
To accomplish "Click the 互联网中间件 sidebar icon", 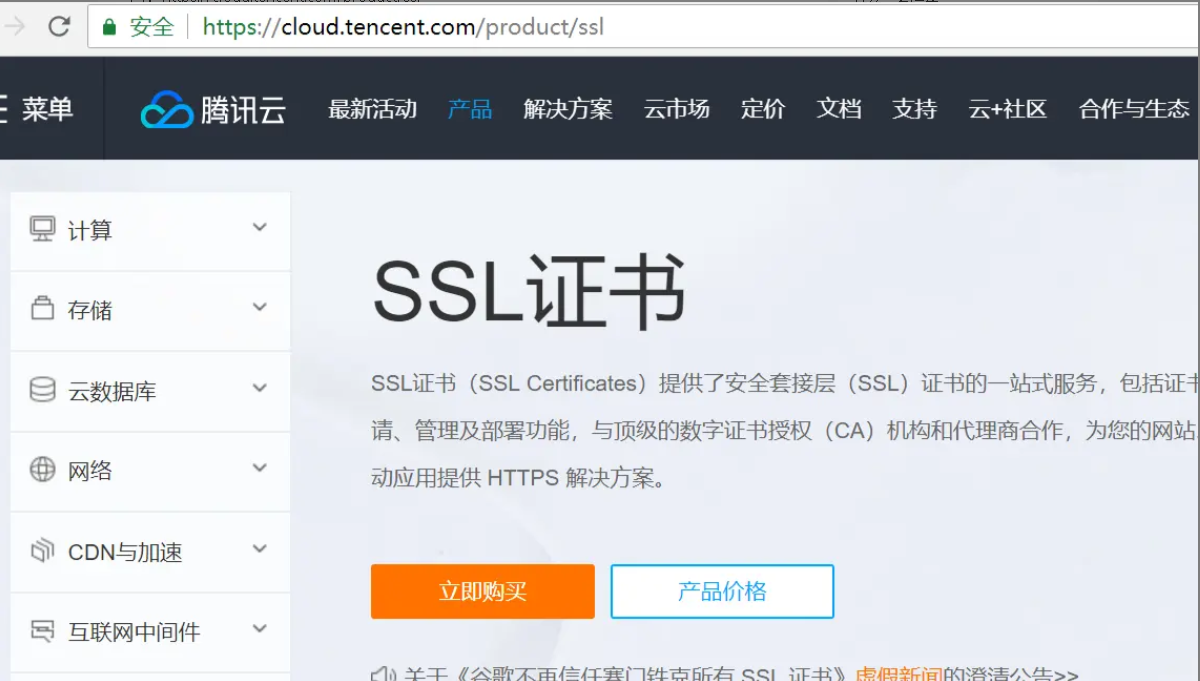I will pyautogui.click(x=42, y=631).
